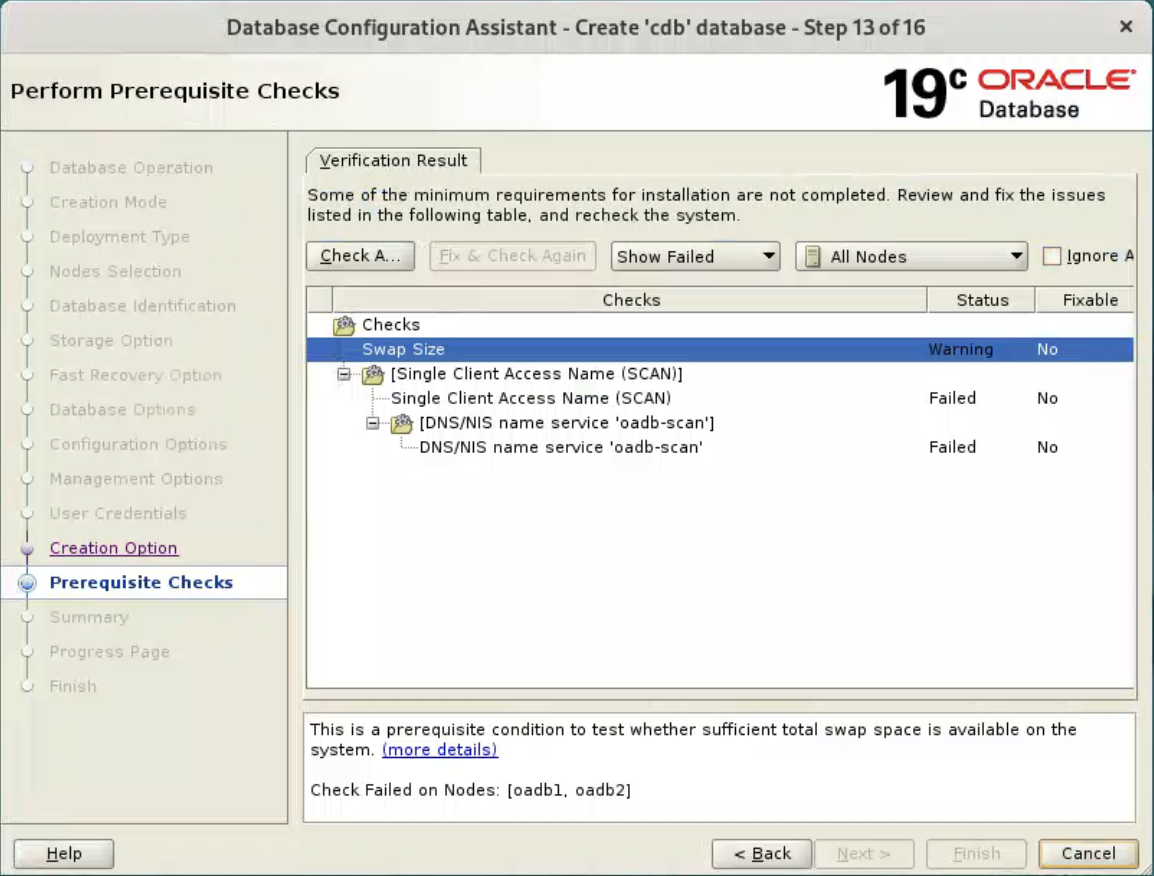Screen dimensions: 1154x876
Task: Go back with the Back button
Action: click(x=762, y=854)
